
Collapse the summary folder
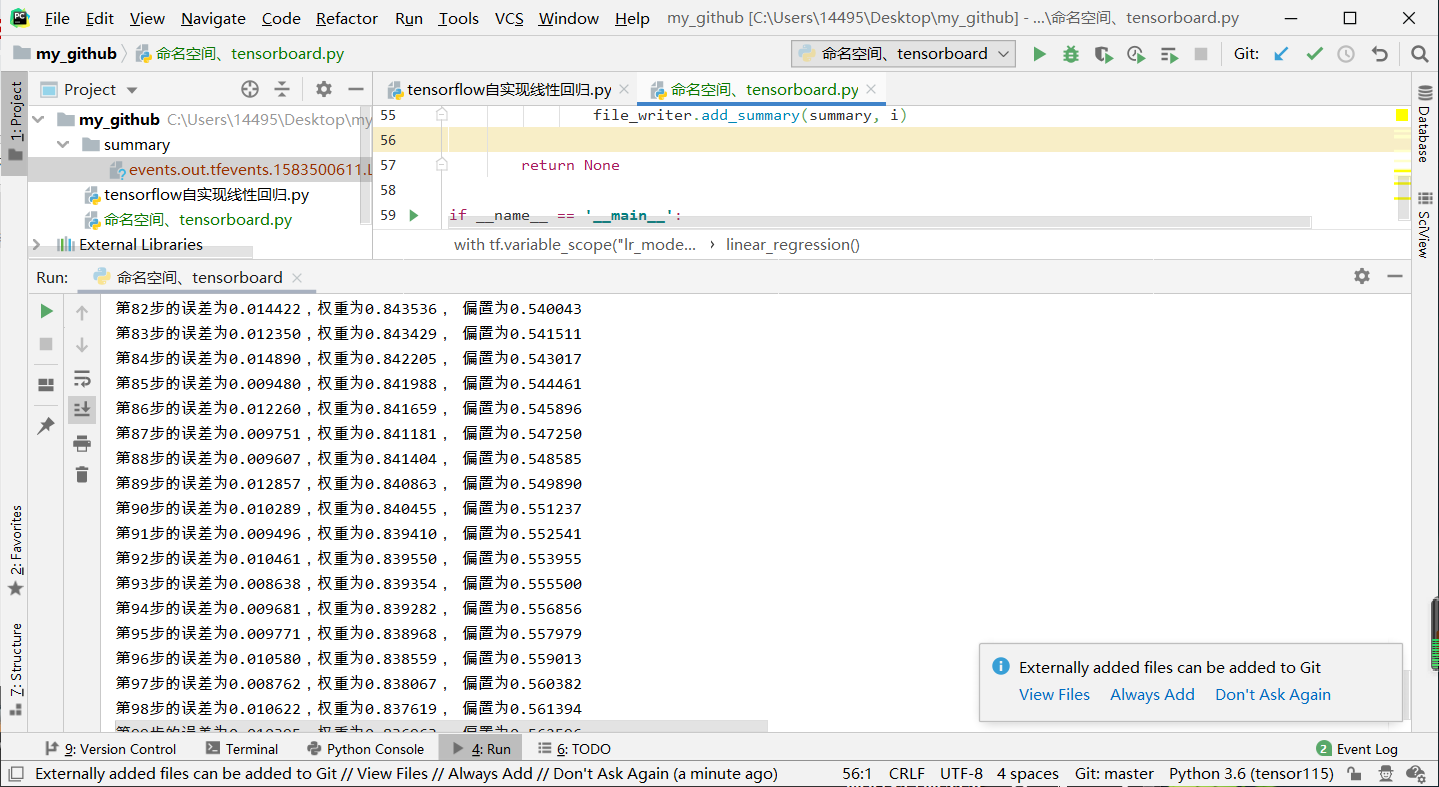[63, 145]
